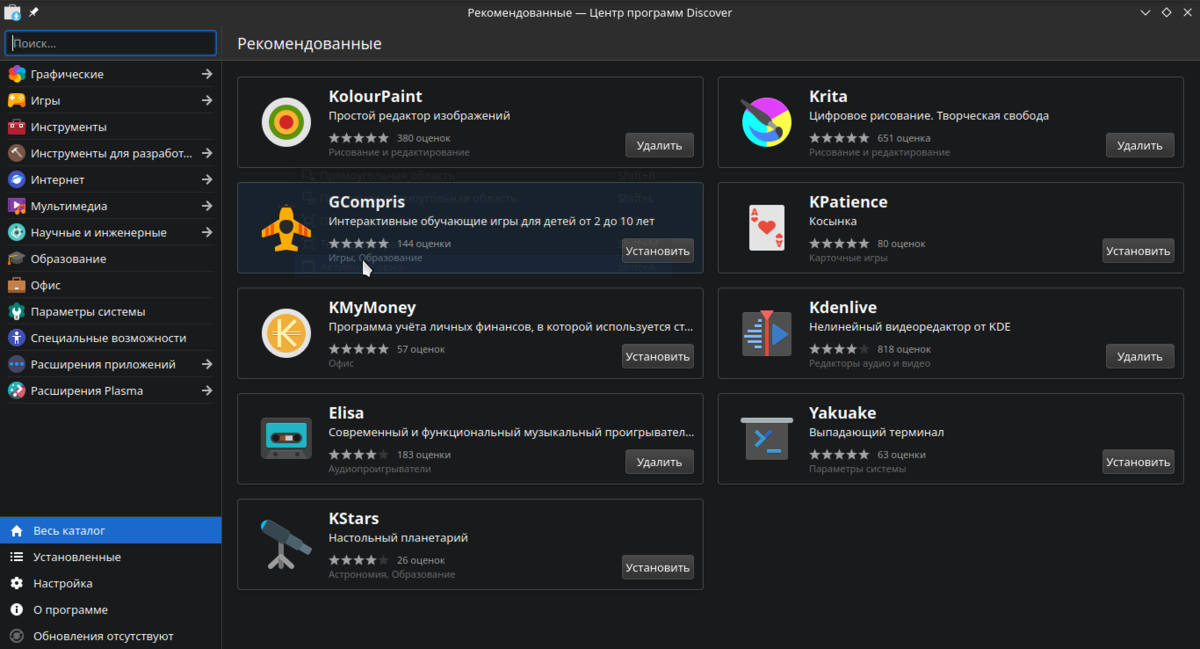
Task: Open О программе page
Action: pos(111,609)
